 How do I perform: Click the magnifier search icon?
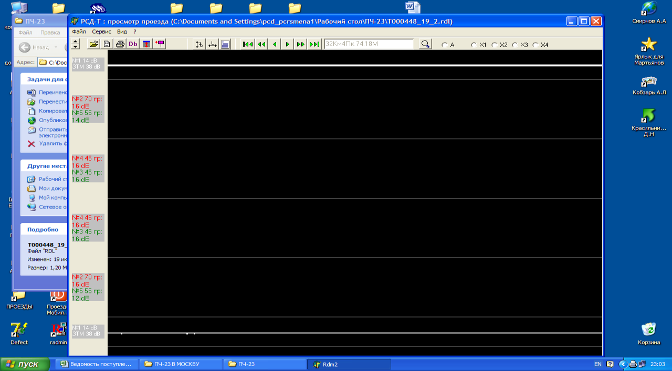point(425,44)
